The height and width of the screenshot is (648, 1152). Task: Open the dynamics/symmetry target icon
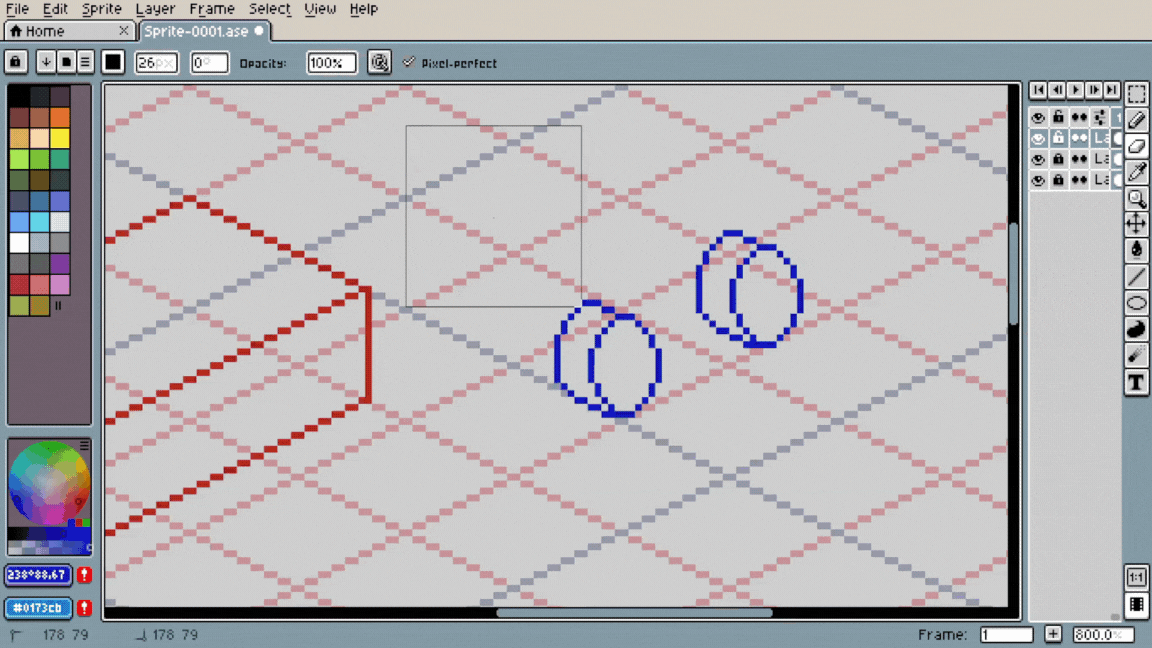pyautogui.click(x=379, y=62)
